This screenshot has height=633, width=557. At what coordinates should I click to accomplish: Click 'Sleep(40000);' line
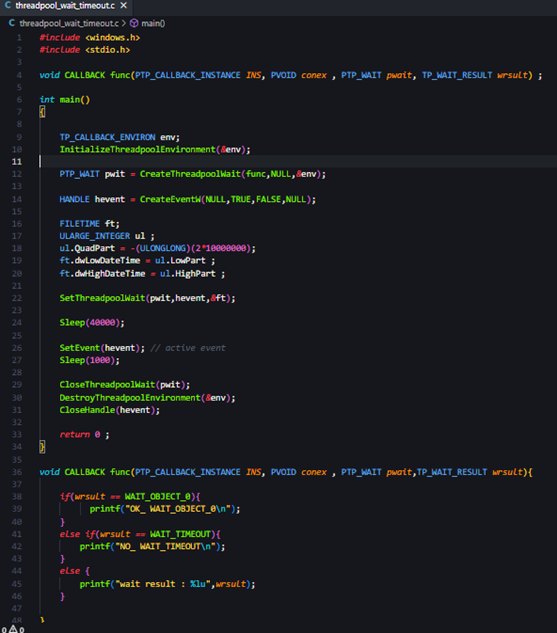tap(92, 323)
